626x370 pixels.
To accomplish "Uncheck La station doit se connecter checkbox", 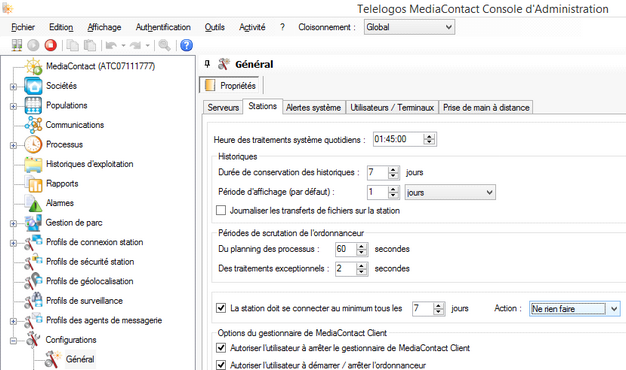I will [x=221, y=308].
